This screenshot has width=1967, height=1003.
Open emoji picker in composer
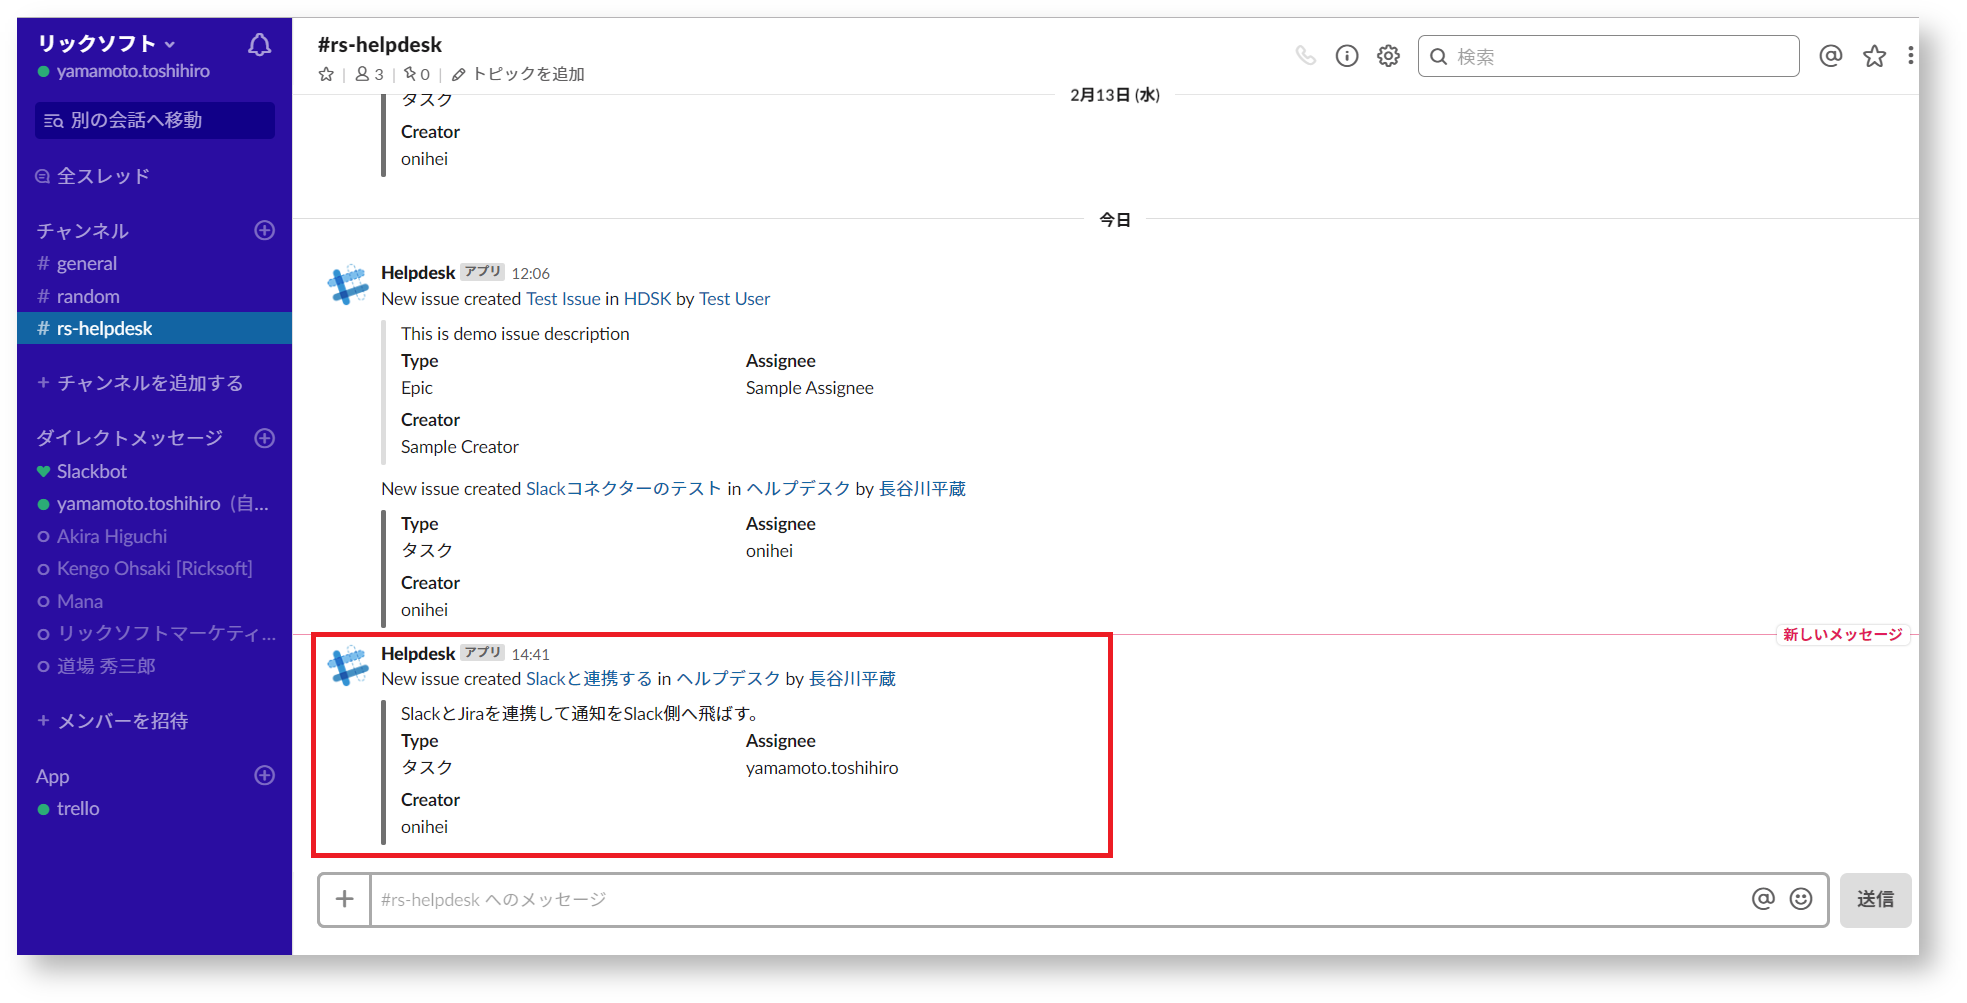1801,899
